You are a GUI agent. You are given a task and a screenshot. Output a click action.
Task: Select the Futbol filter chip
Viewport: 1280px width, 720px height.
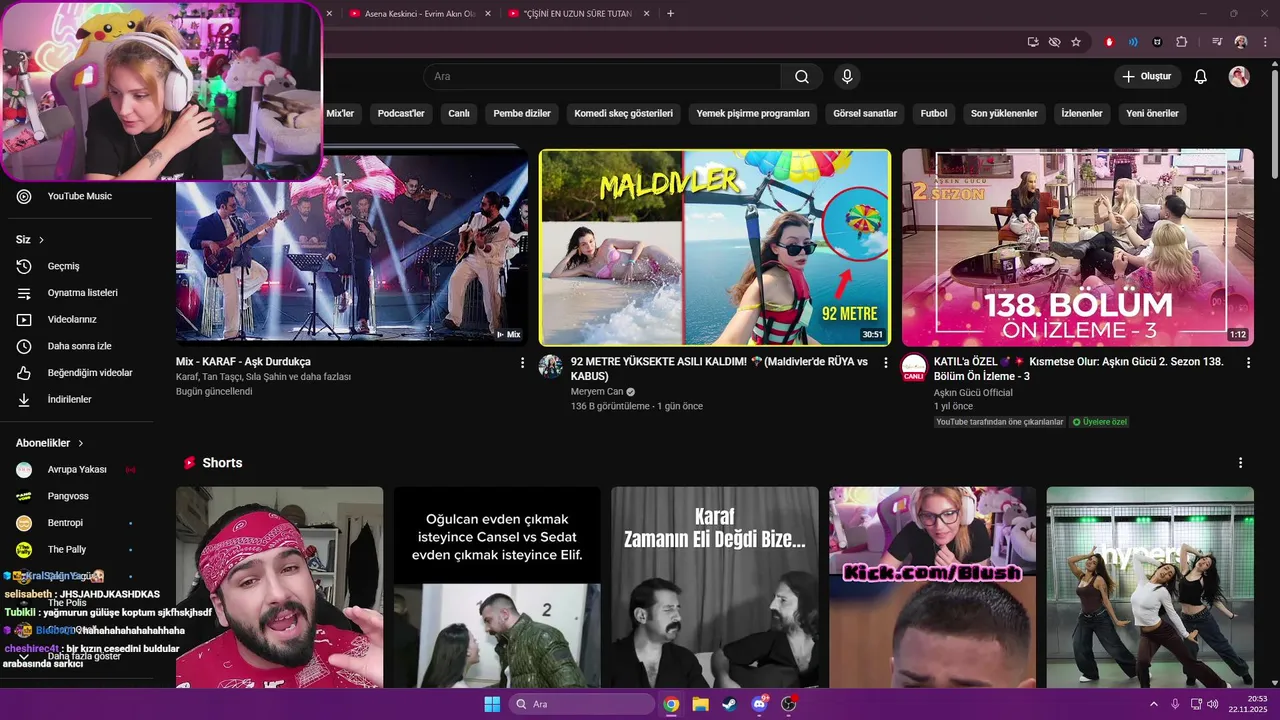click(934, 114)
